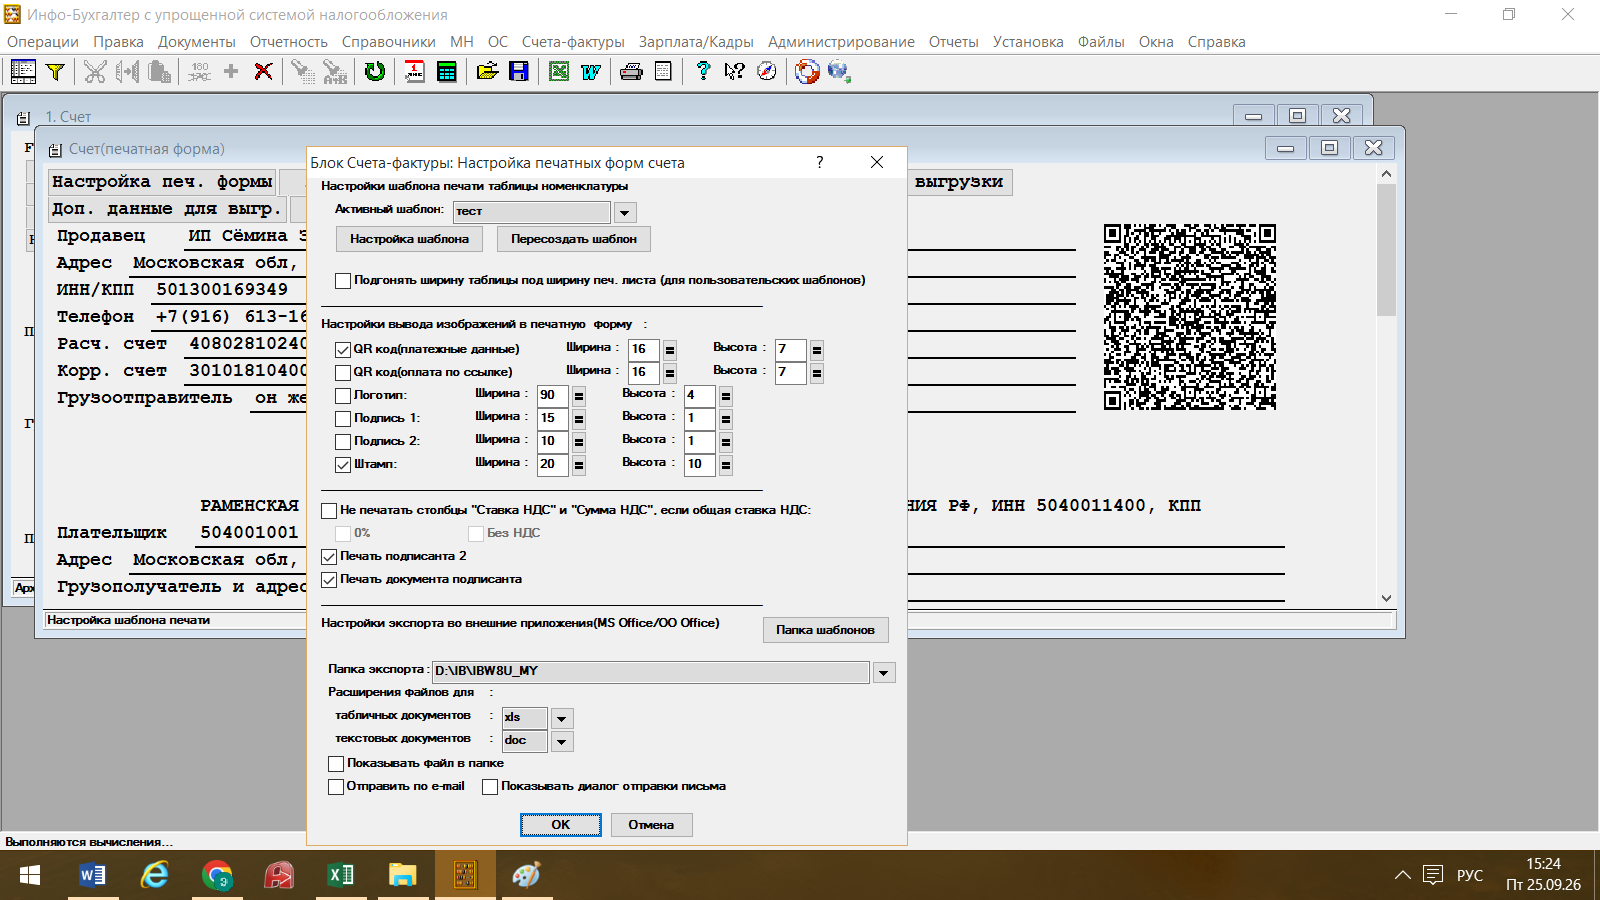The image size is (1600, 900).
Task: Click the yellow filter funnel toolbar icon
Action: click(x=56, y=71)
